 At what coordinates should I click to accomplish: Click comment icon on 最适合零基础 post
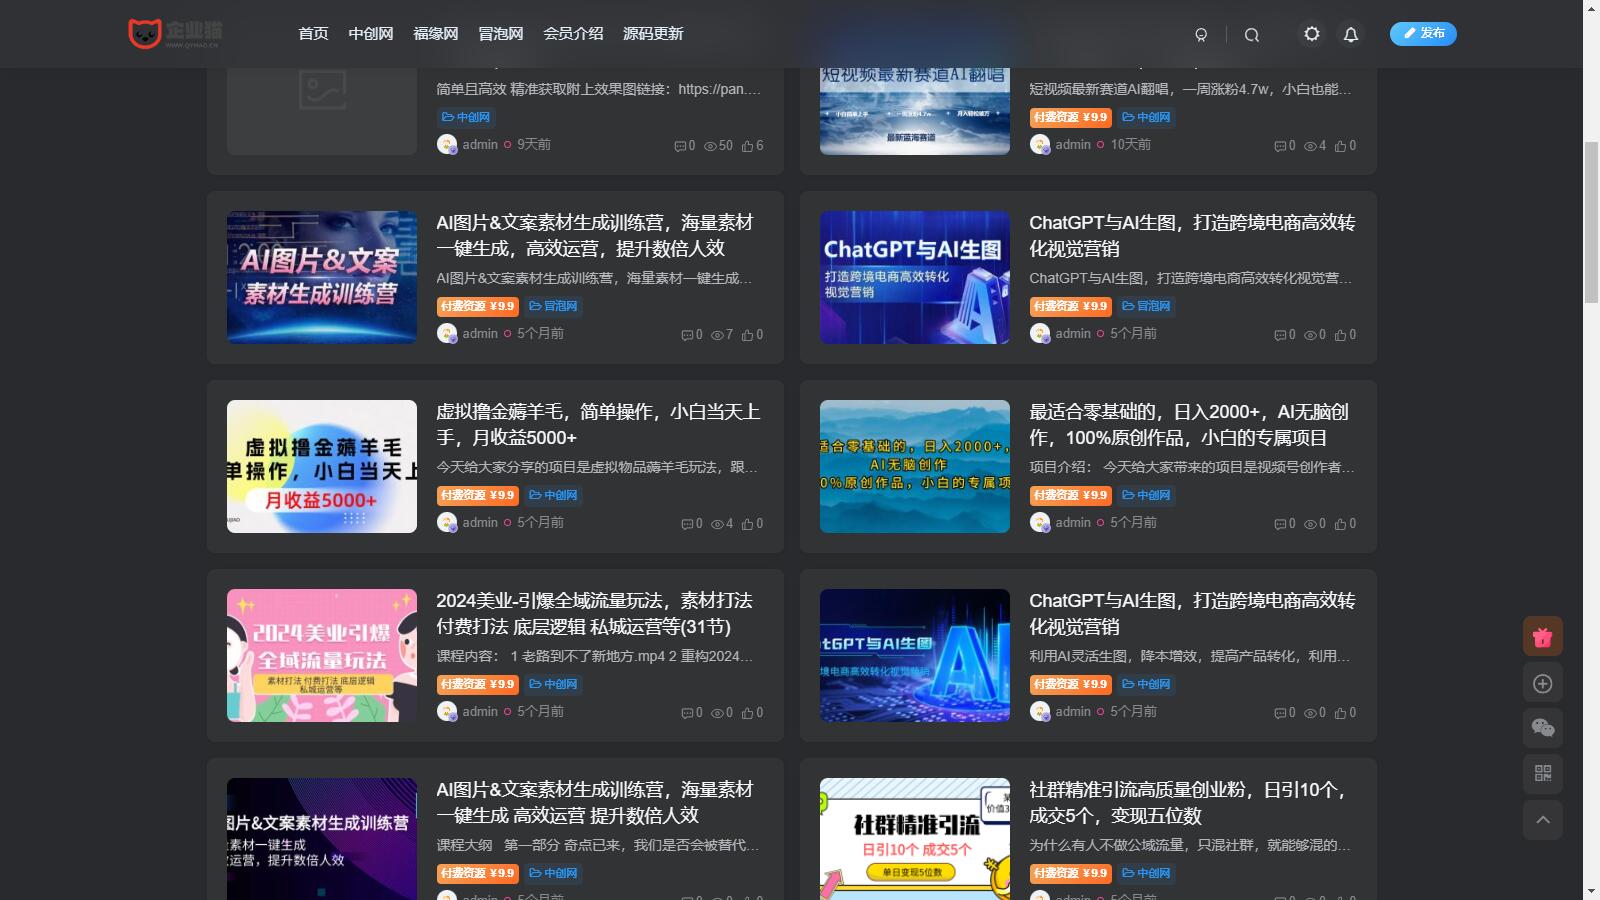(1280, 524)
